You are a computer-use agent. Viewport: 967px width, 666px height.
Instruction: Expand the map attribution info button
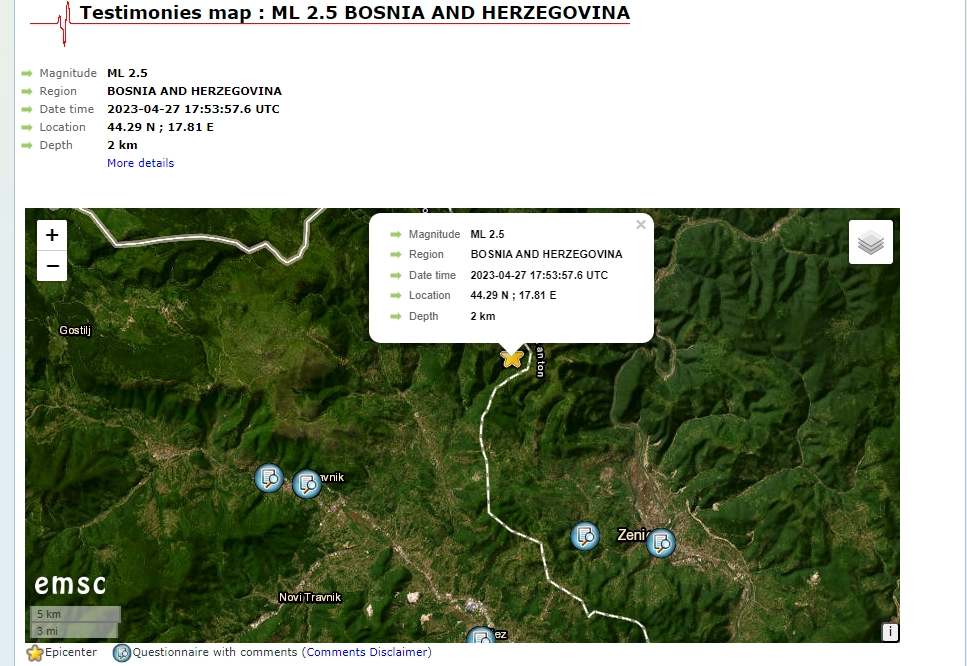(889, 632)
